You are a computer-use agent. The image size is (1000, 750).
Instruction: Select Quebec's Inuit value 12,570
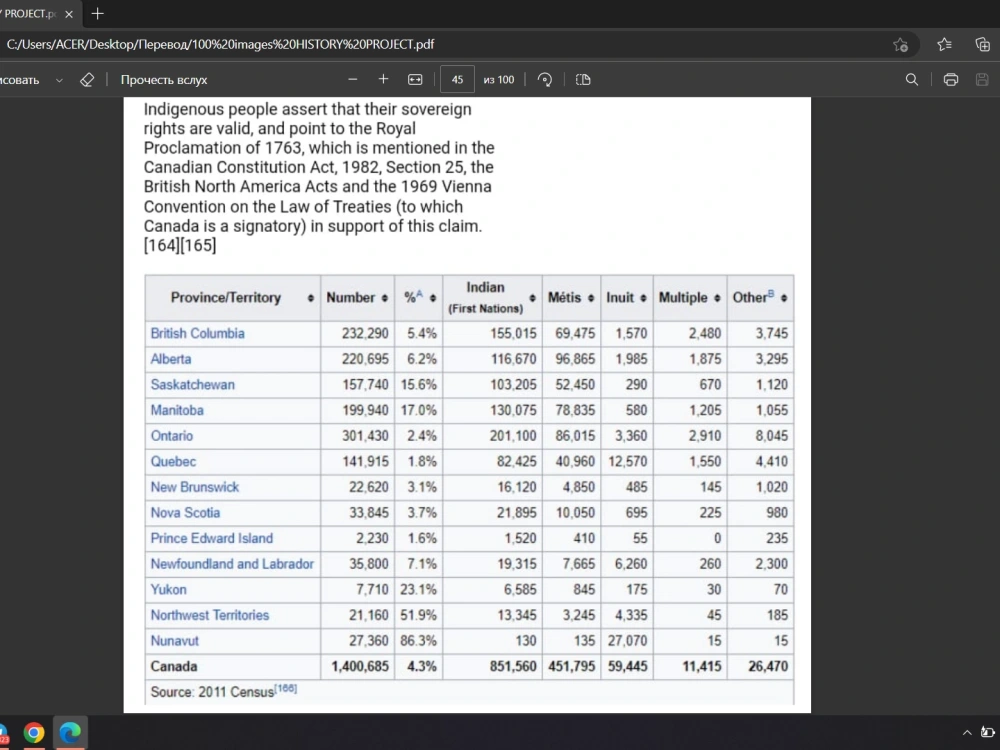[626, 461]
